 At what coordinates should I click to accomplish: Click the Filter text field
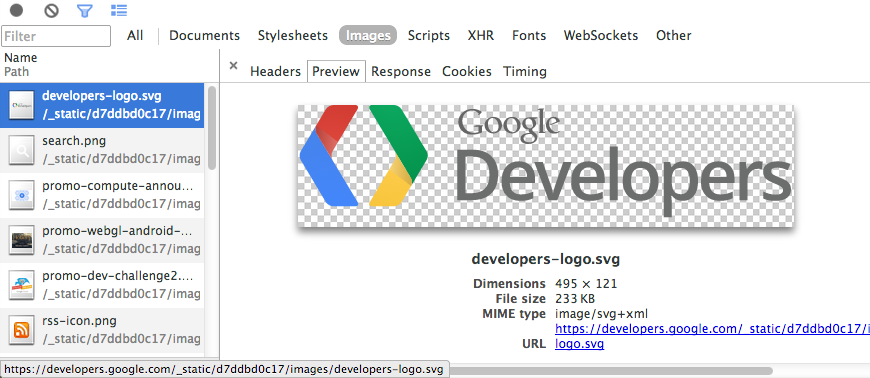click(x=56, y=36)
